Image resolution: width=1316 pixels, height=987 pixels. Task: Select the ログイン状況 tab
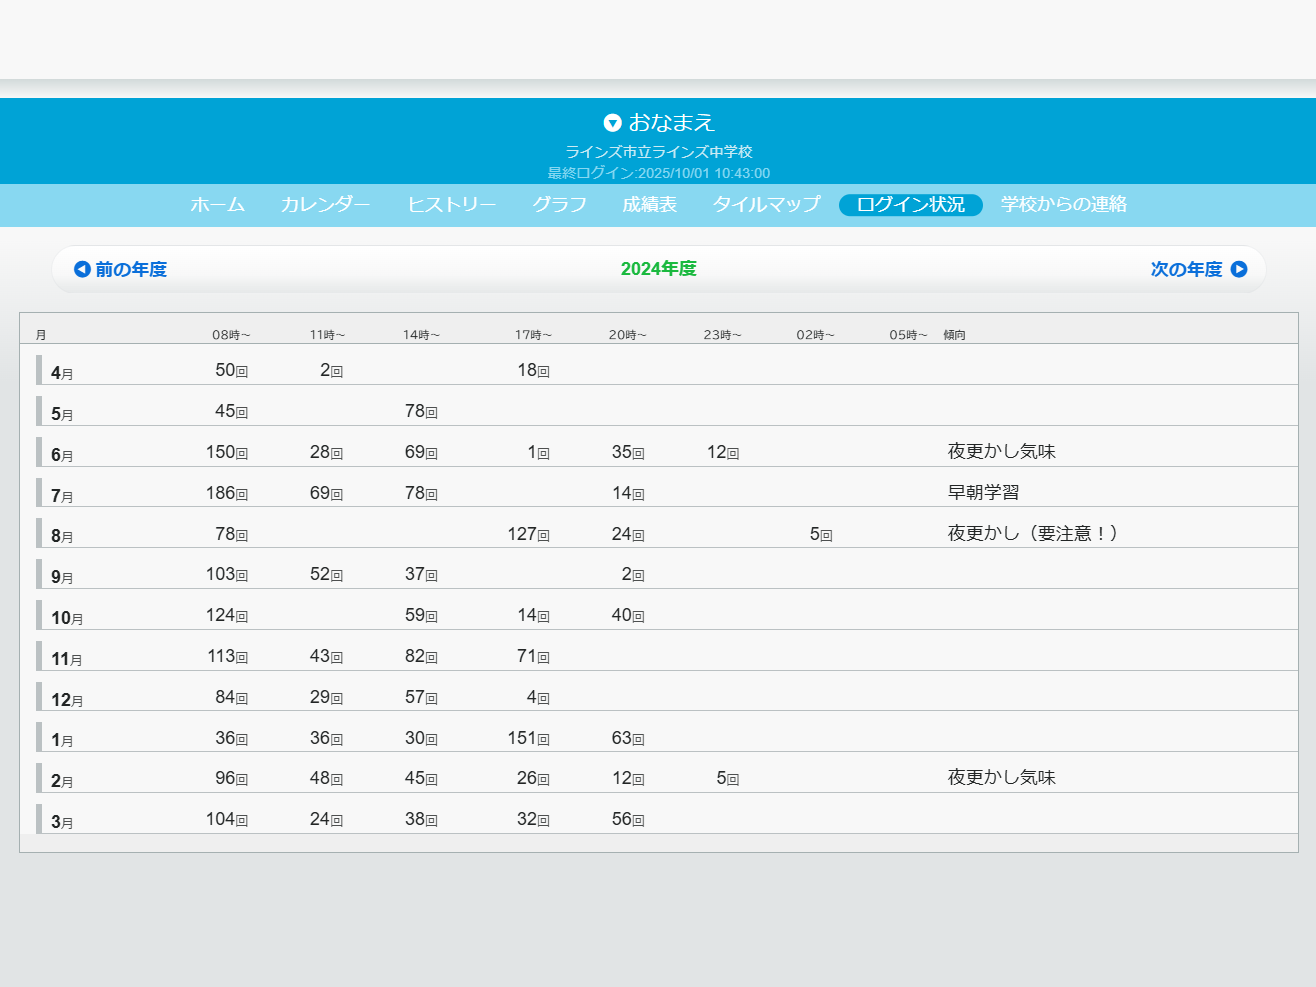[x=910, y=205]
